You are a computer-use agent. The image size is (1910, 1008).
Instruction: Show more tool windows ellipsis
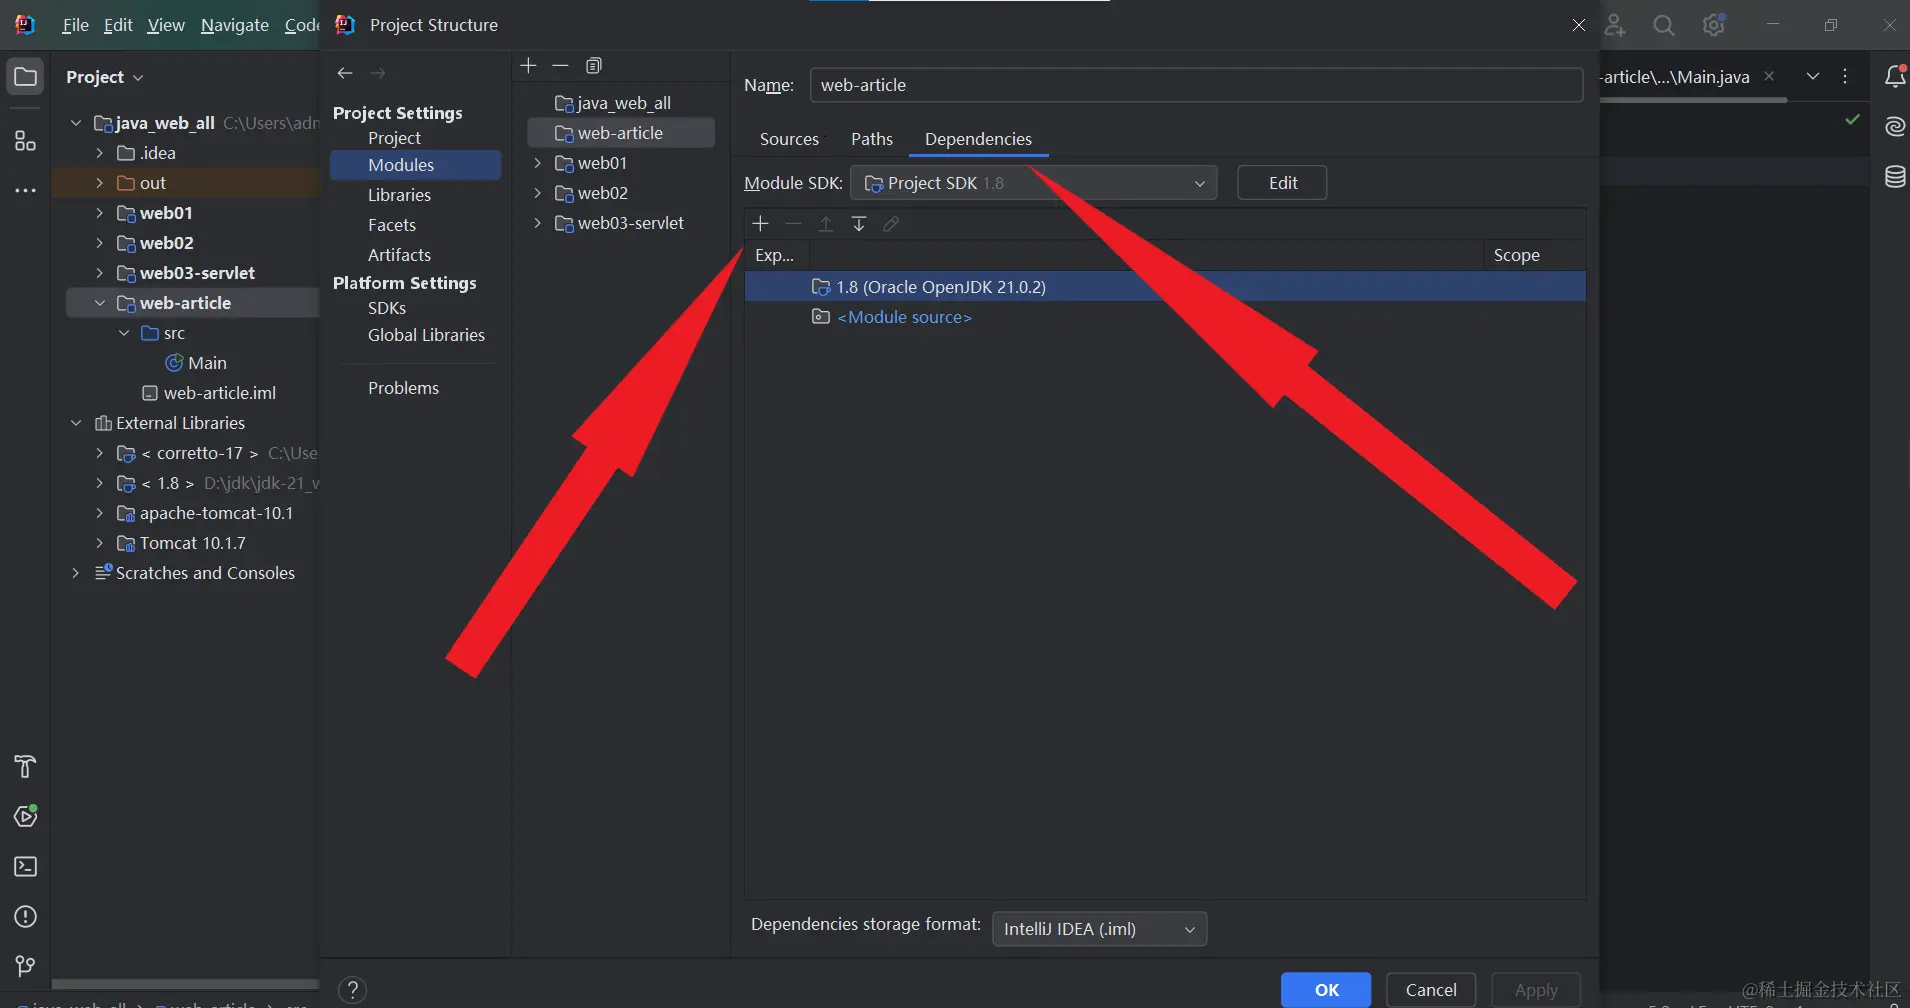tap(26, 190)
